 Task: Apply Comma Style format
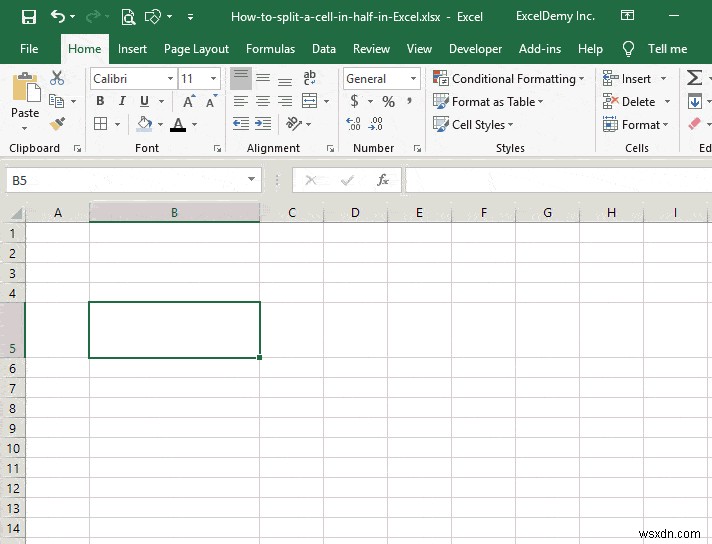(x=410, y=101)
